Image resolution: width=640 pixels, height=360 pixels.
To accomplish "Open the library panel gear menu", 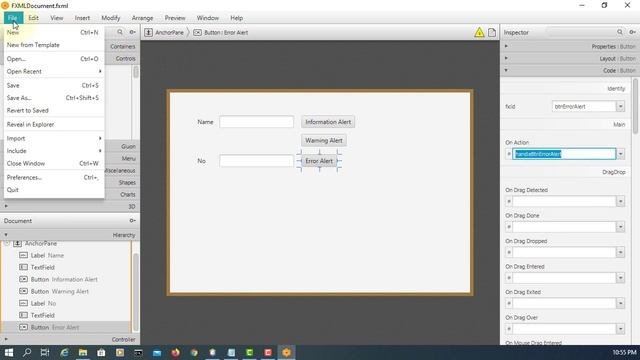I will (x=132, y=32).
